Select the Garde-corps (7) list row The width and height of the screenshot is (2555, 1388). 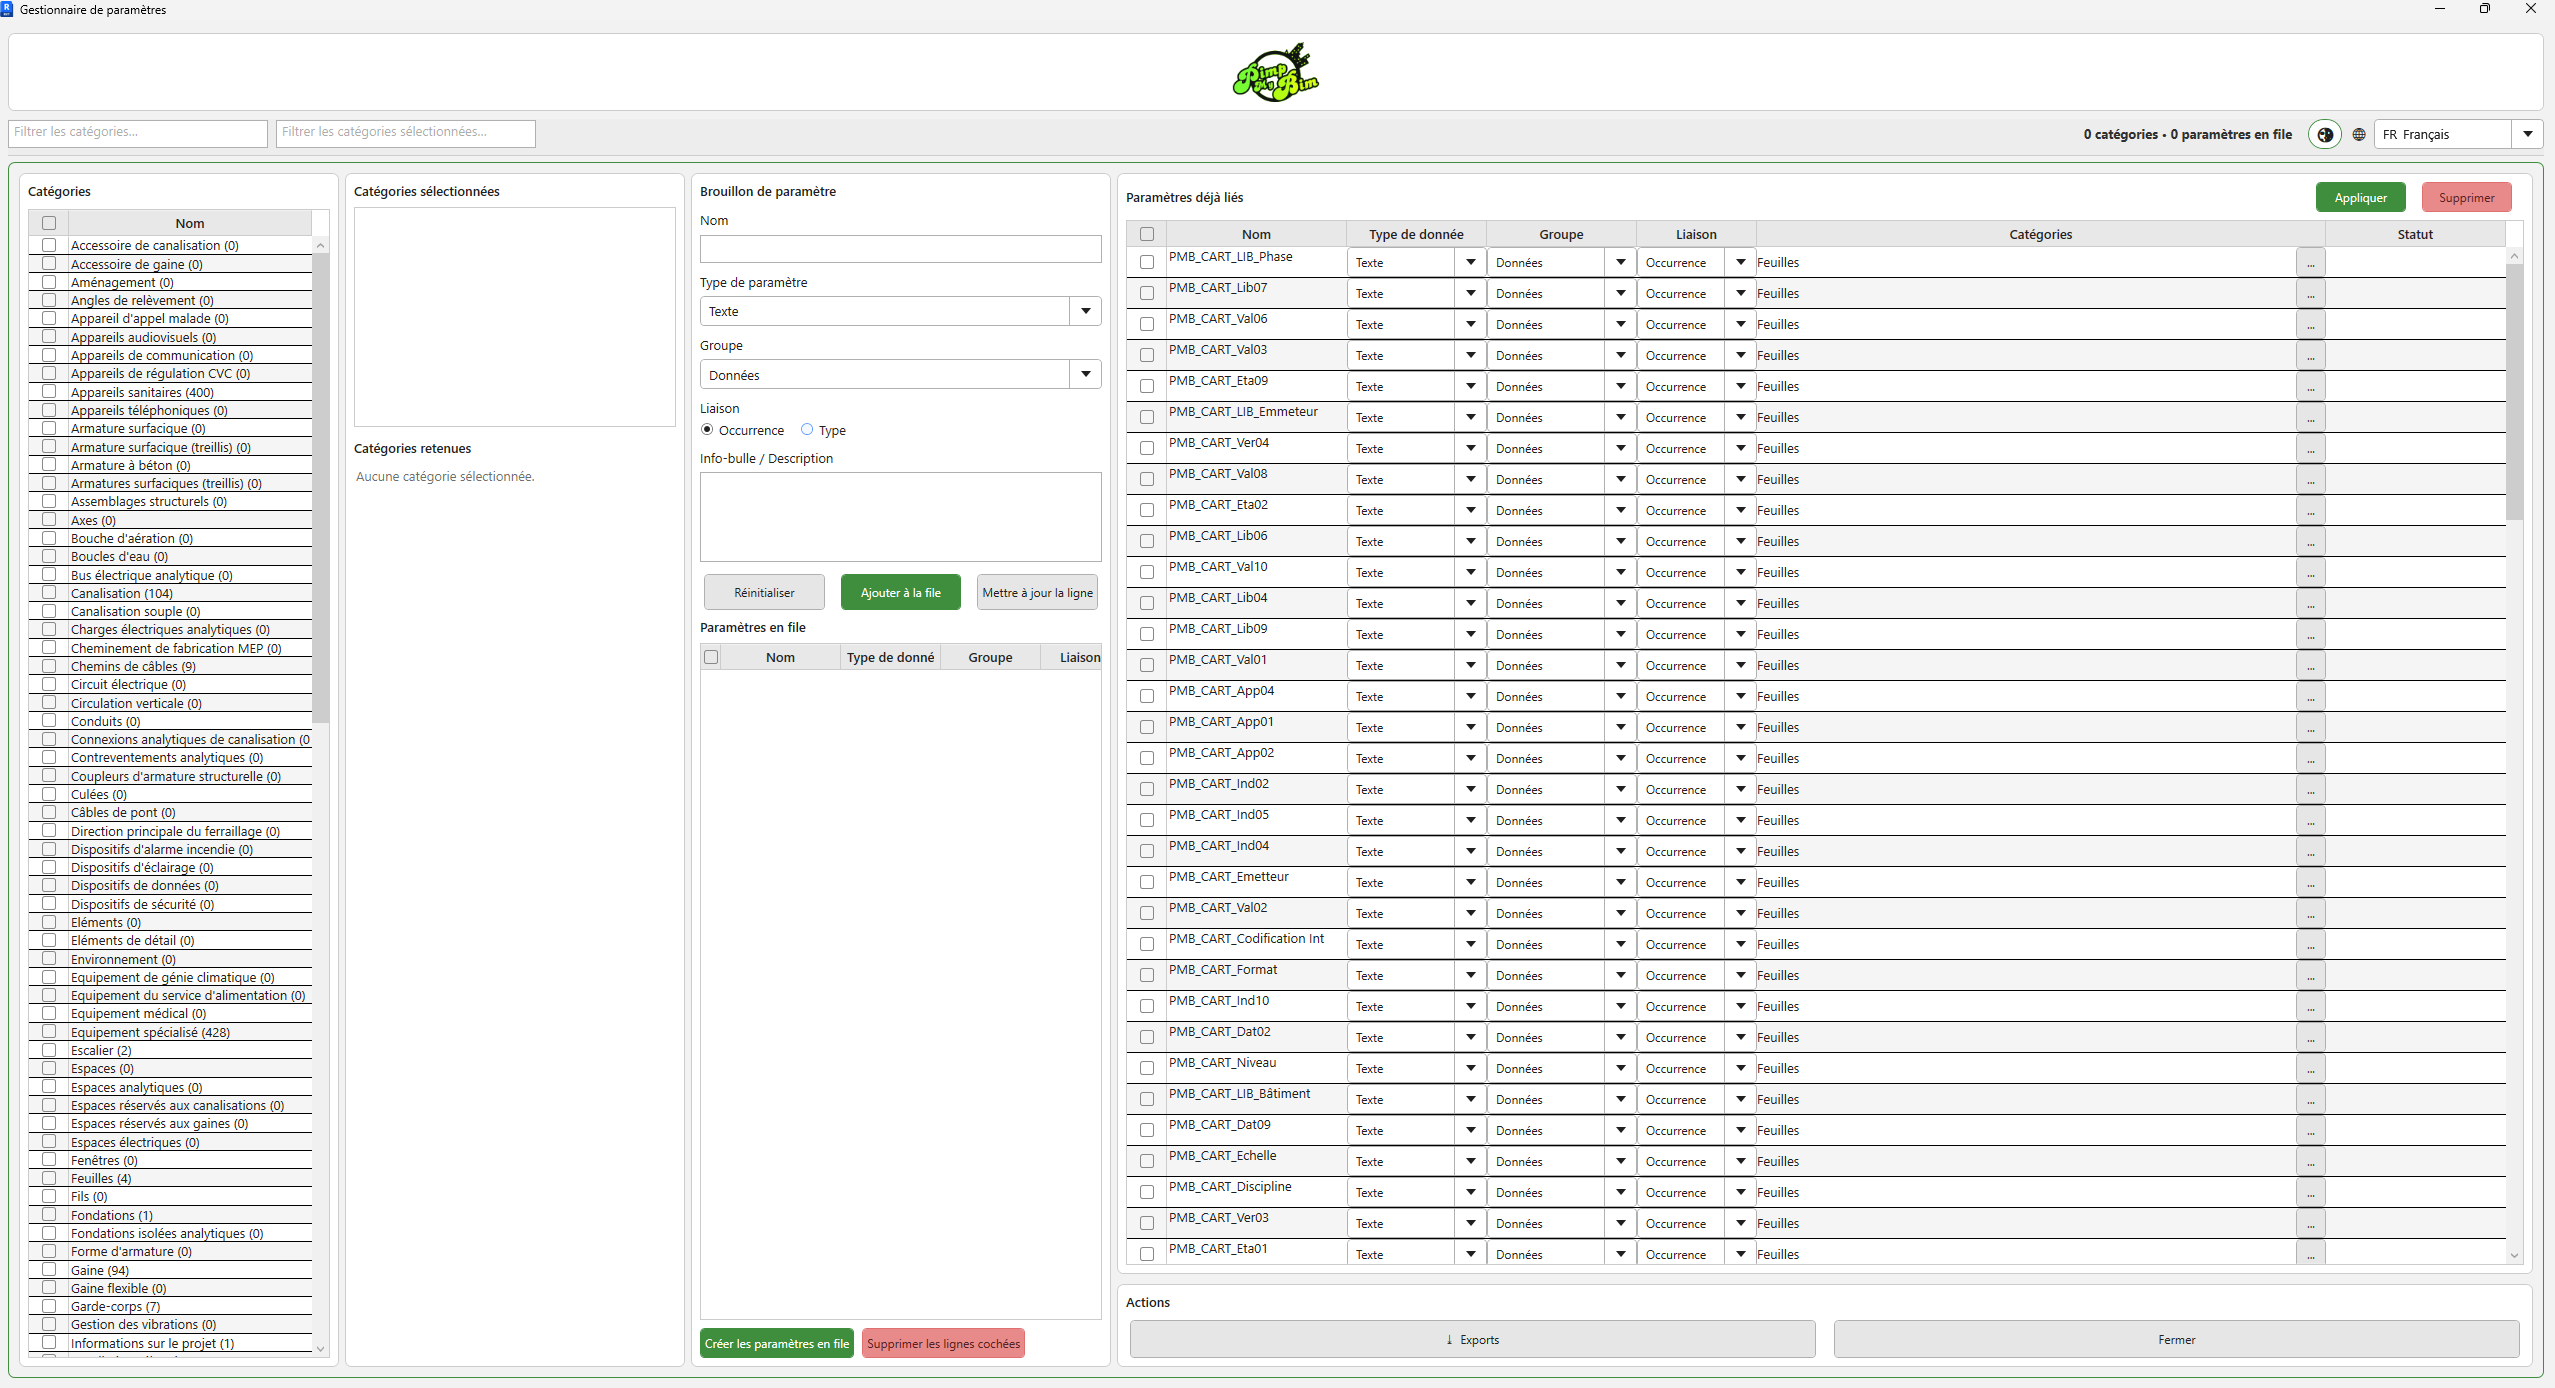pos(170,1306)
